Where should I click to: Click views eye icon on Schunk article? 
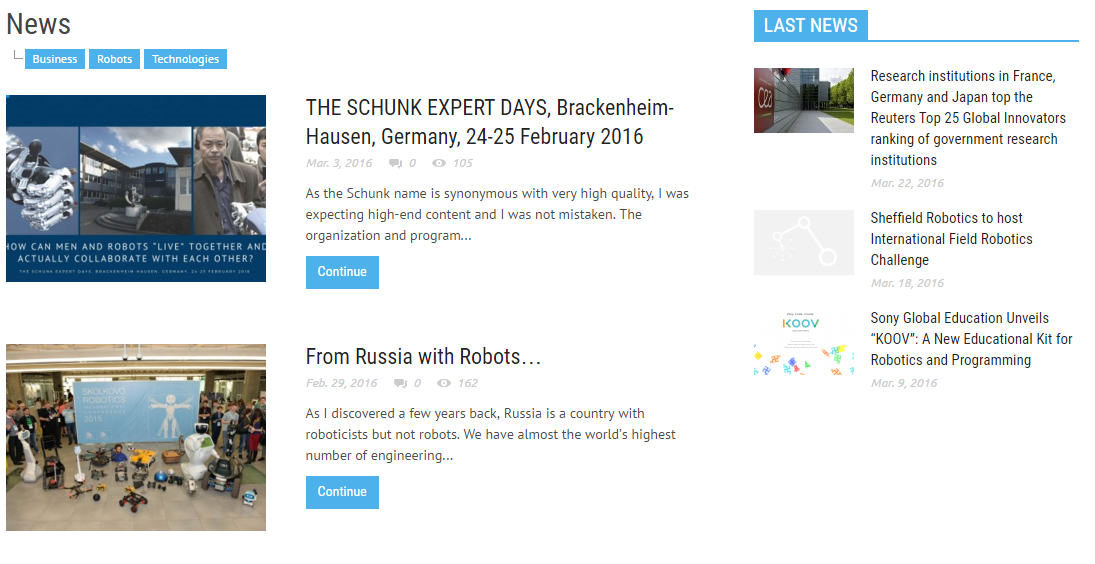pos(439,163)
